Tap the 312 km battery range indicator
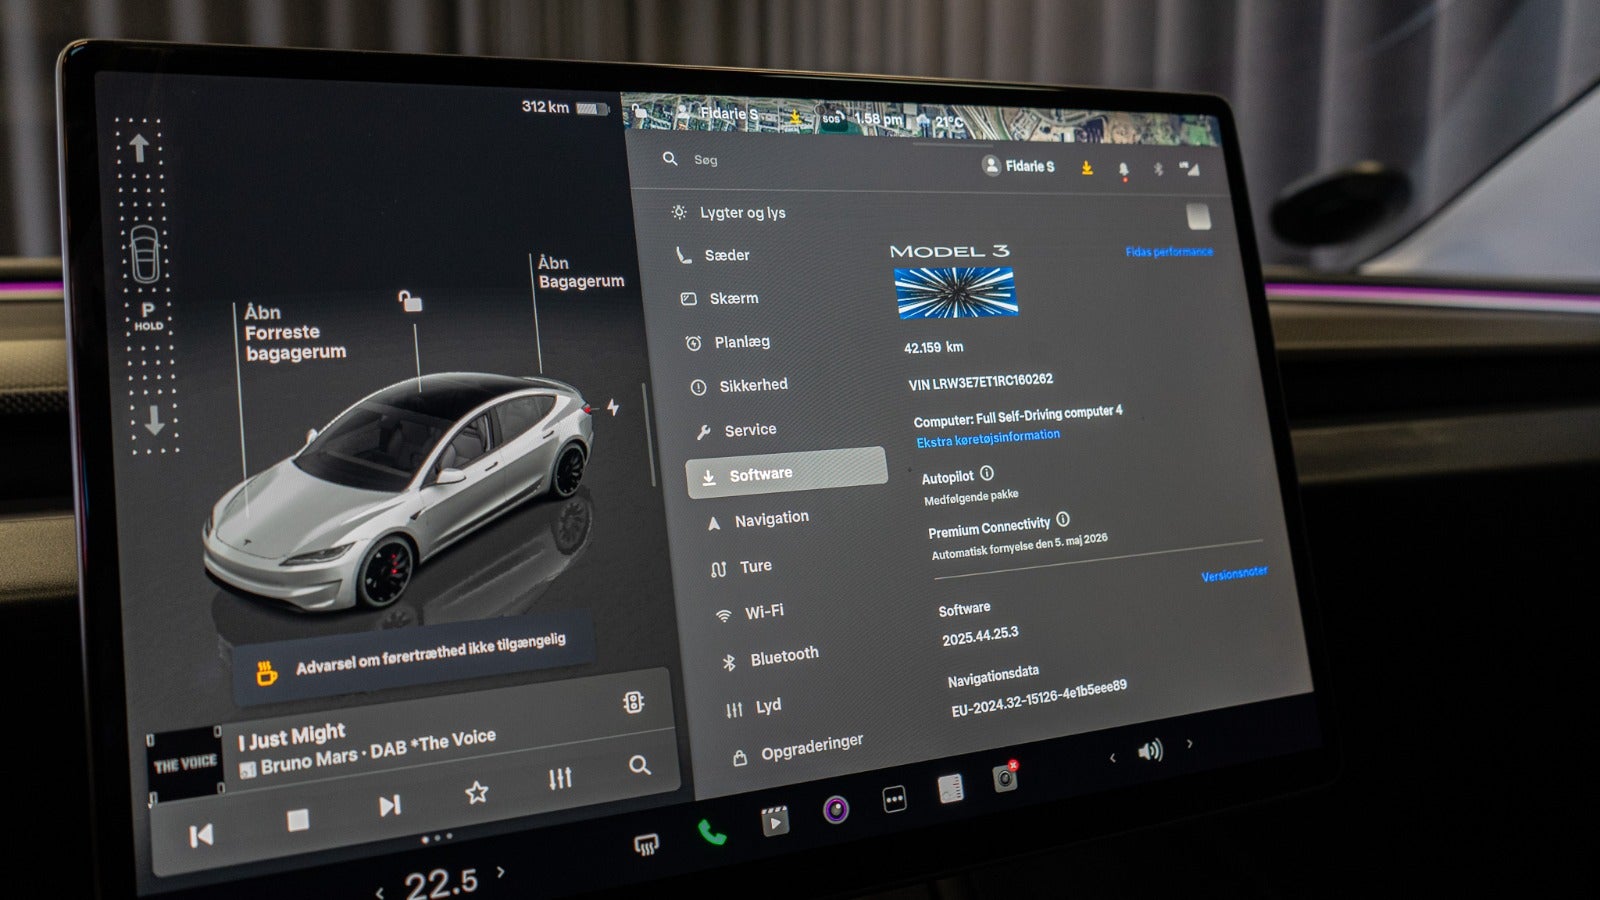The width and height of the screenshot is (1600, 900). [564, 107]
